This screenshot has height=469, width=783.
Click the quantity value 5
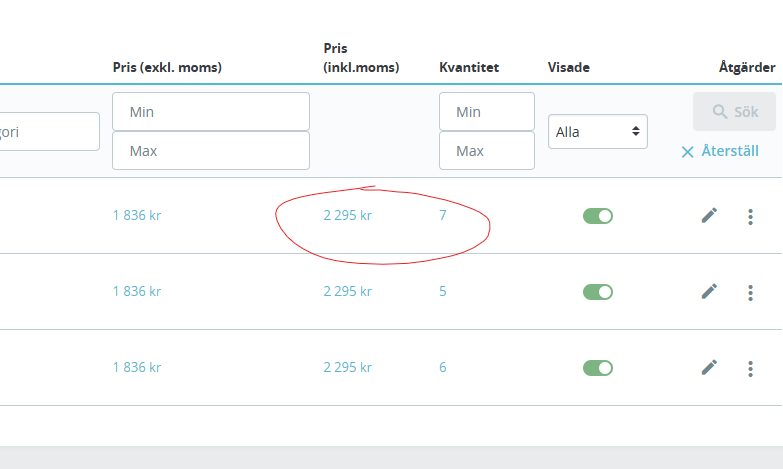pyautogui.click(x=442, y=291)
